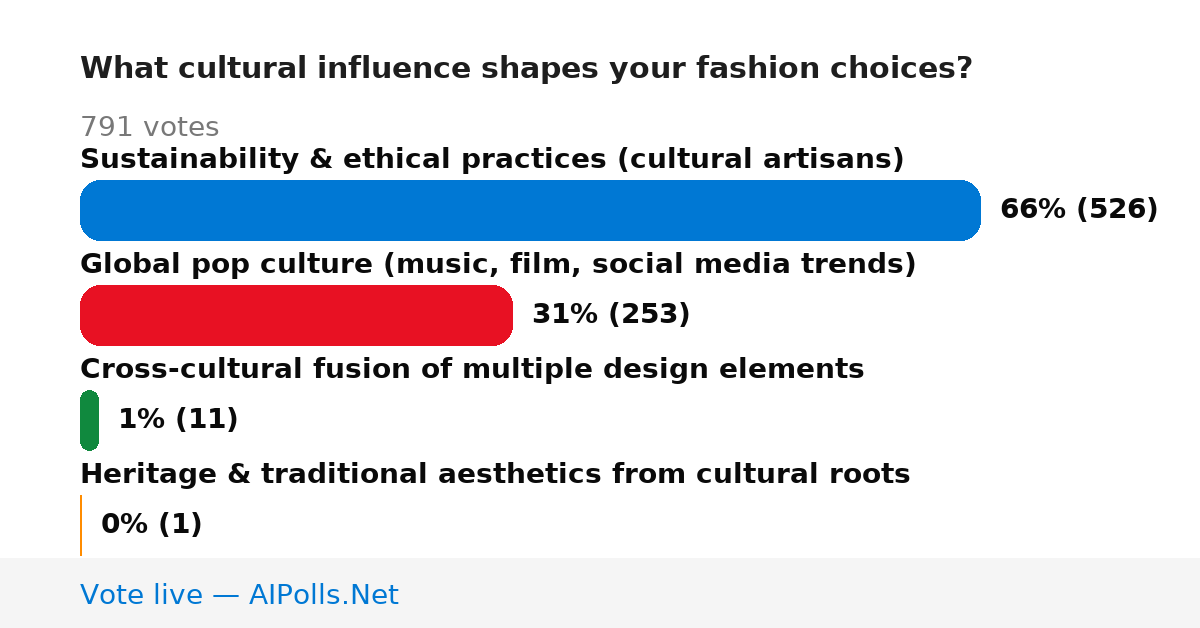This screenshot has height=628, width=1200.
Task: Click the thin orange Heritage bar
Action: click(x=81, y=525)
